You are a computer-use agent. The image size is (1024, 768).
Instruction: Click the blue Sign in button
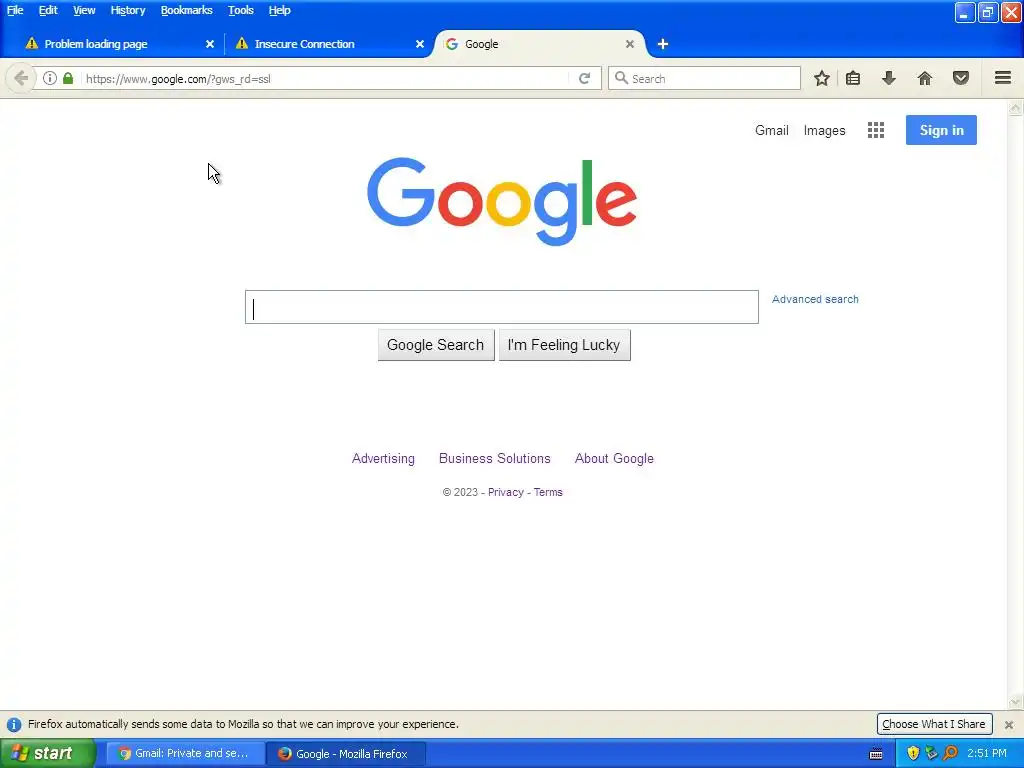[x=941, y=130]
